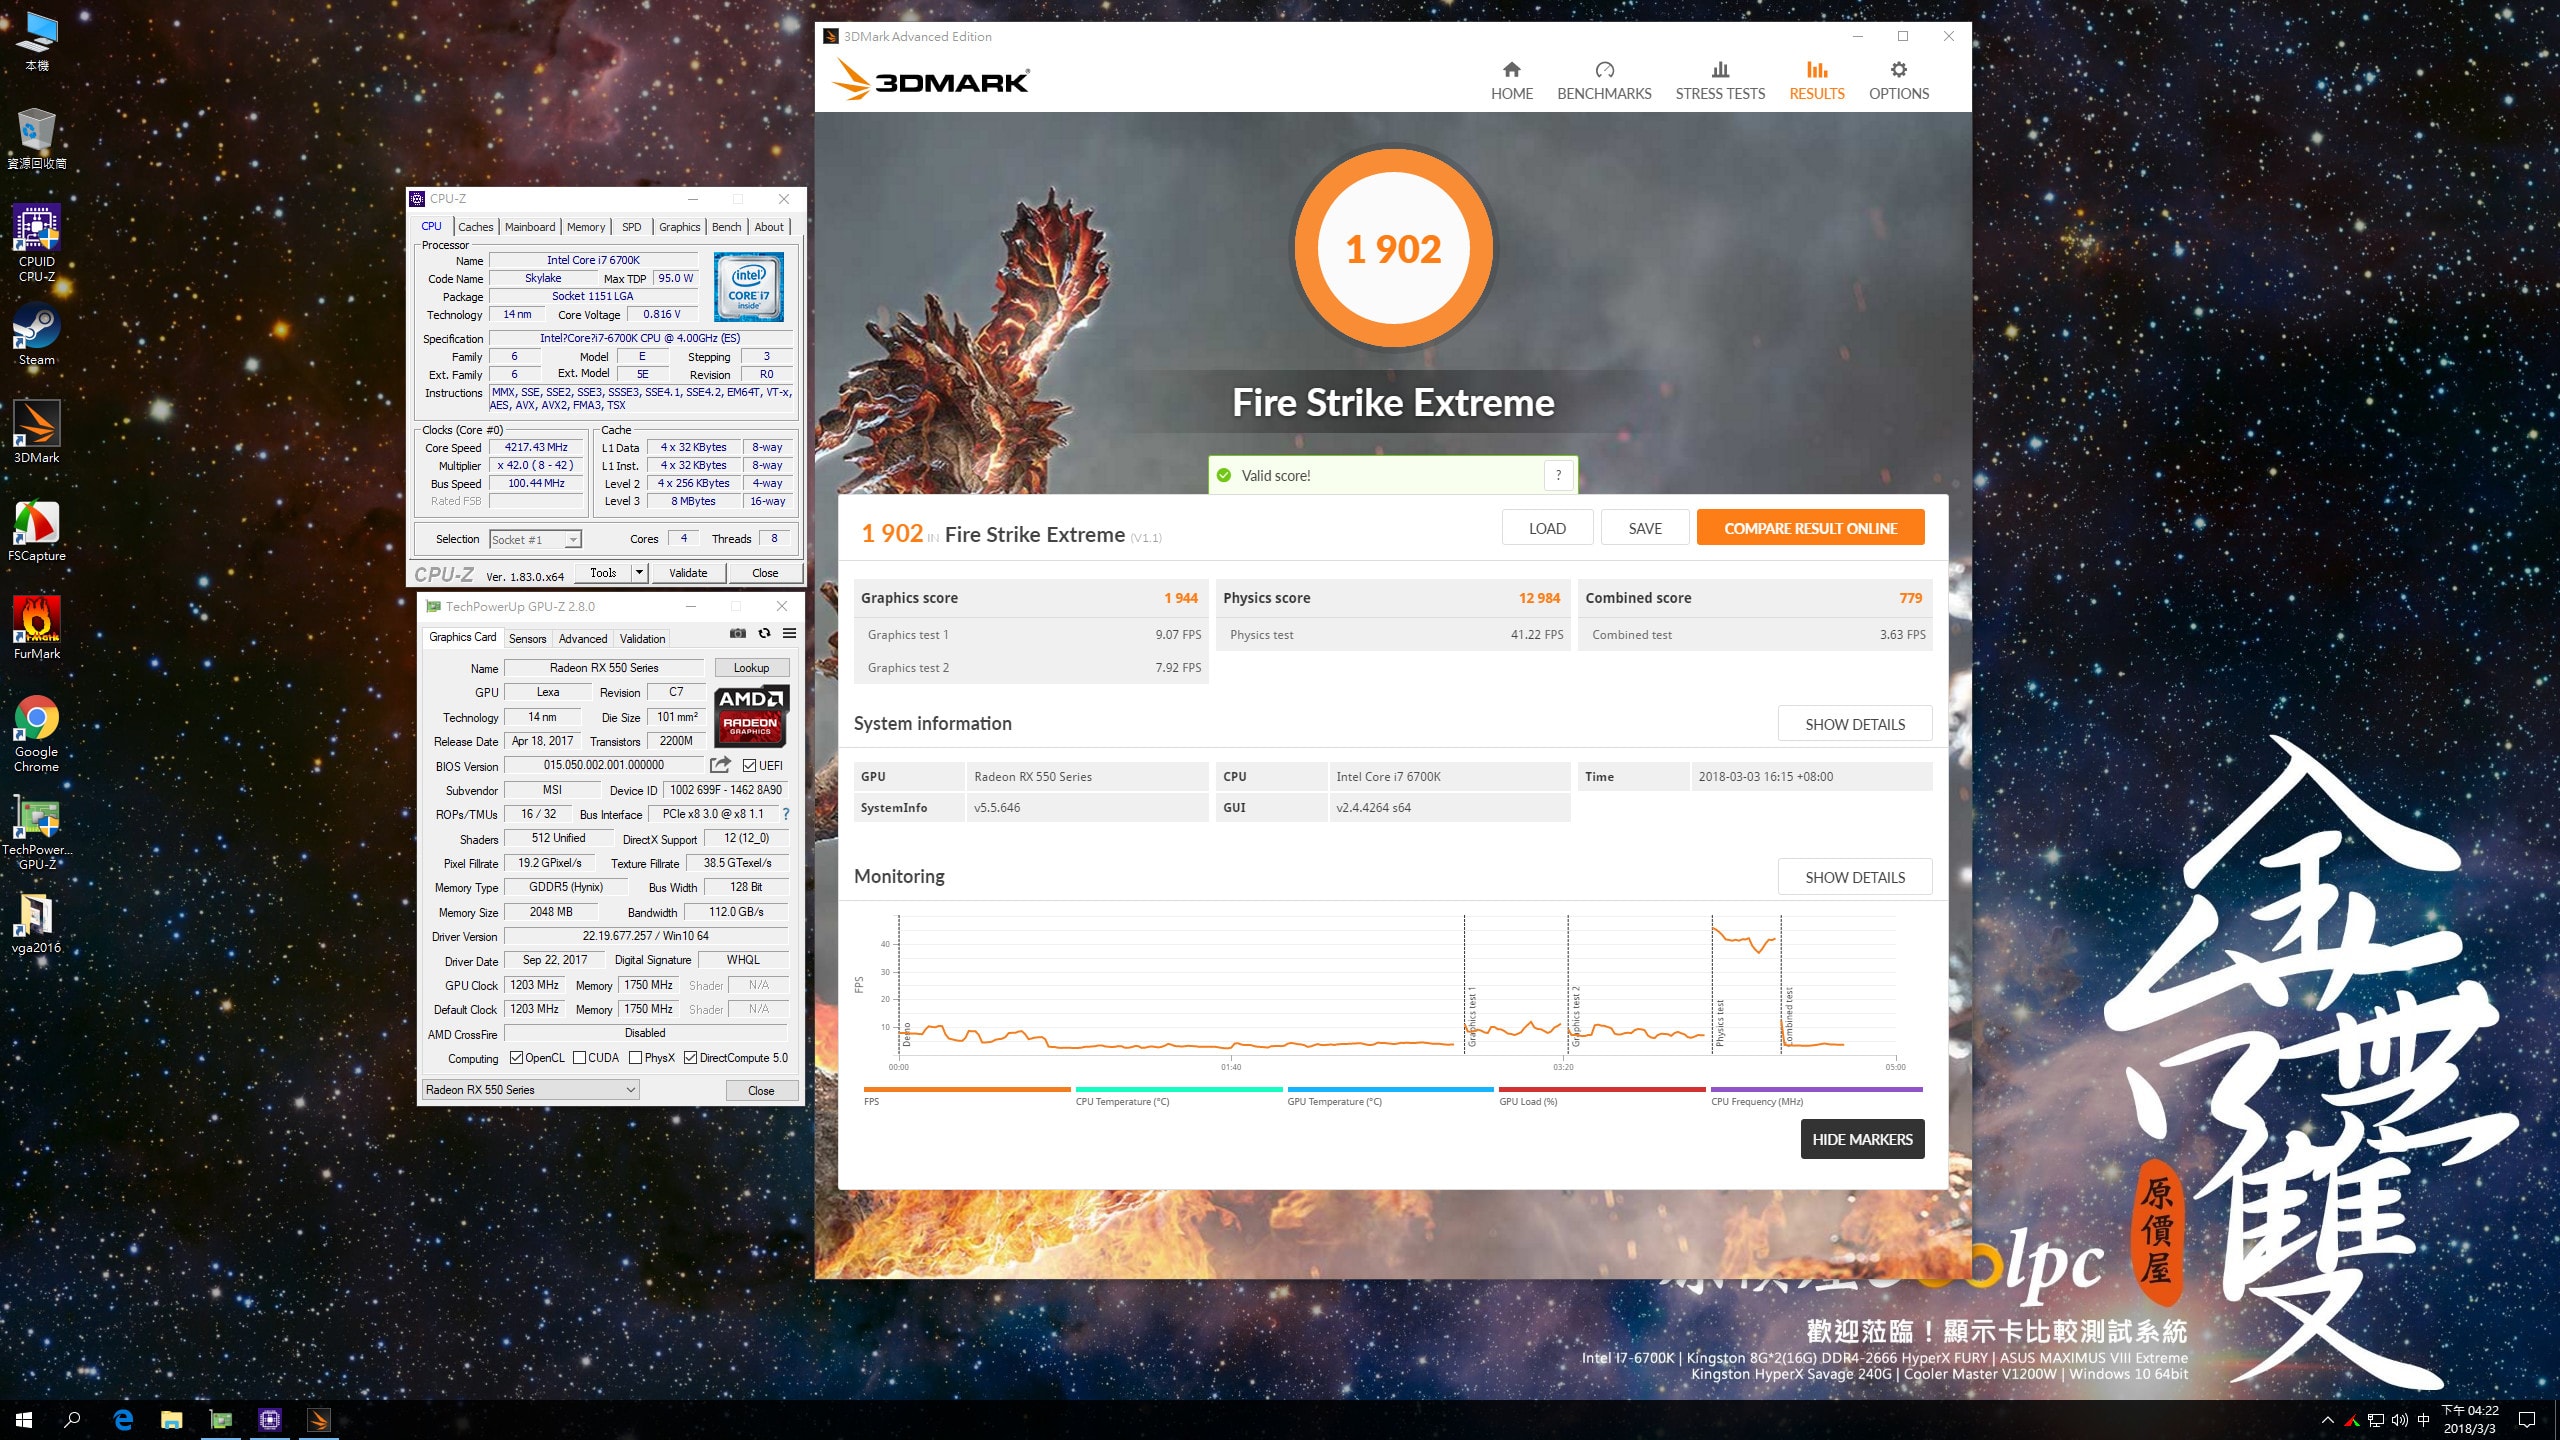
Task: Switch to the Validation tab in GPU-Z
Action: point(642,638)
